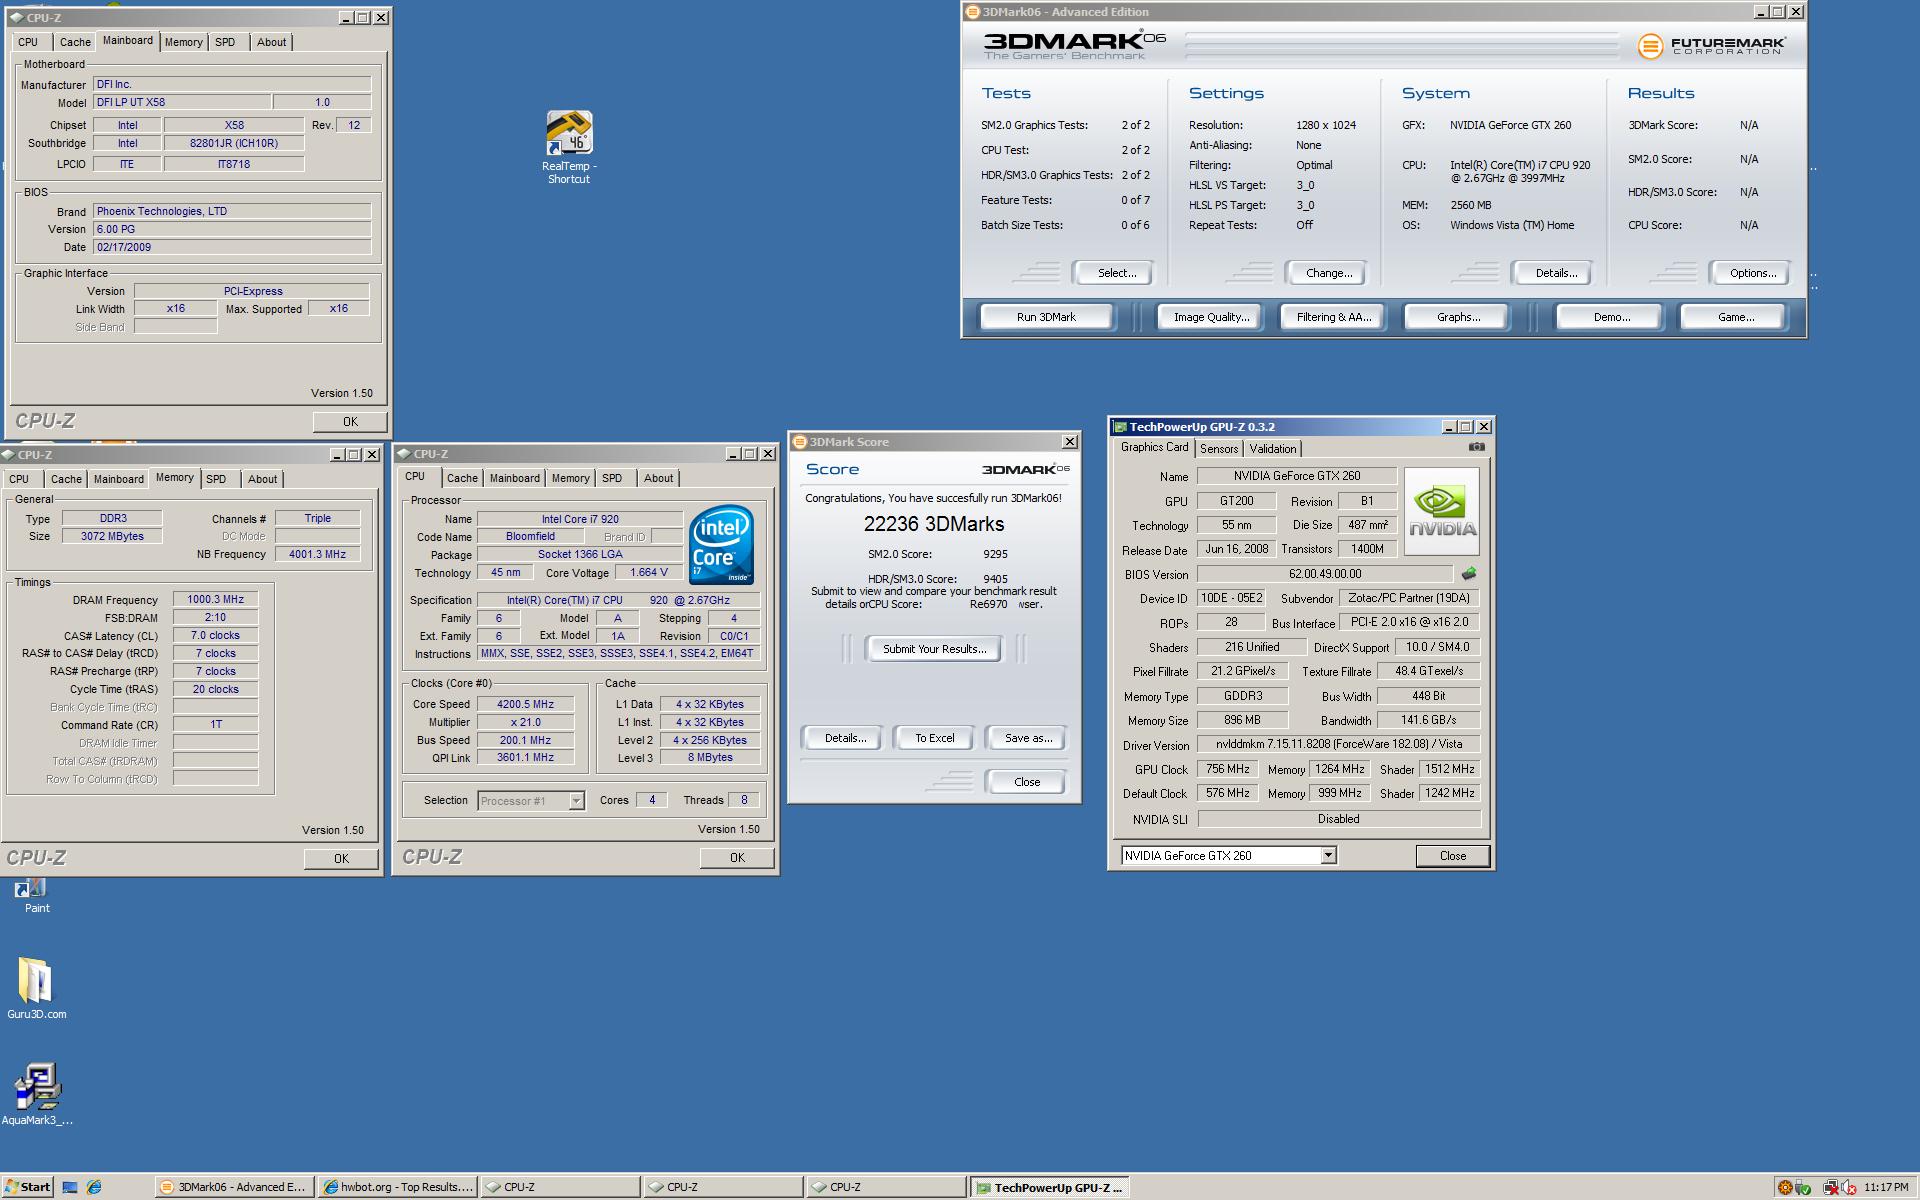Viewport: 1920px width, 1200px height.
Task: Click To Excel button
Action: tap(934, 738)
